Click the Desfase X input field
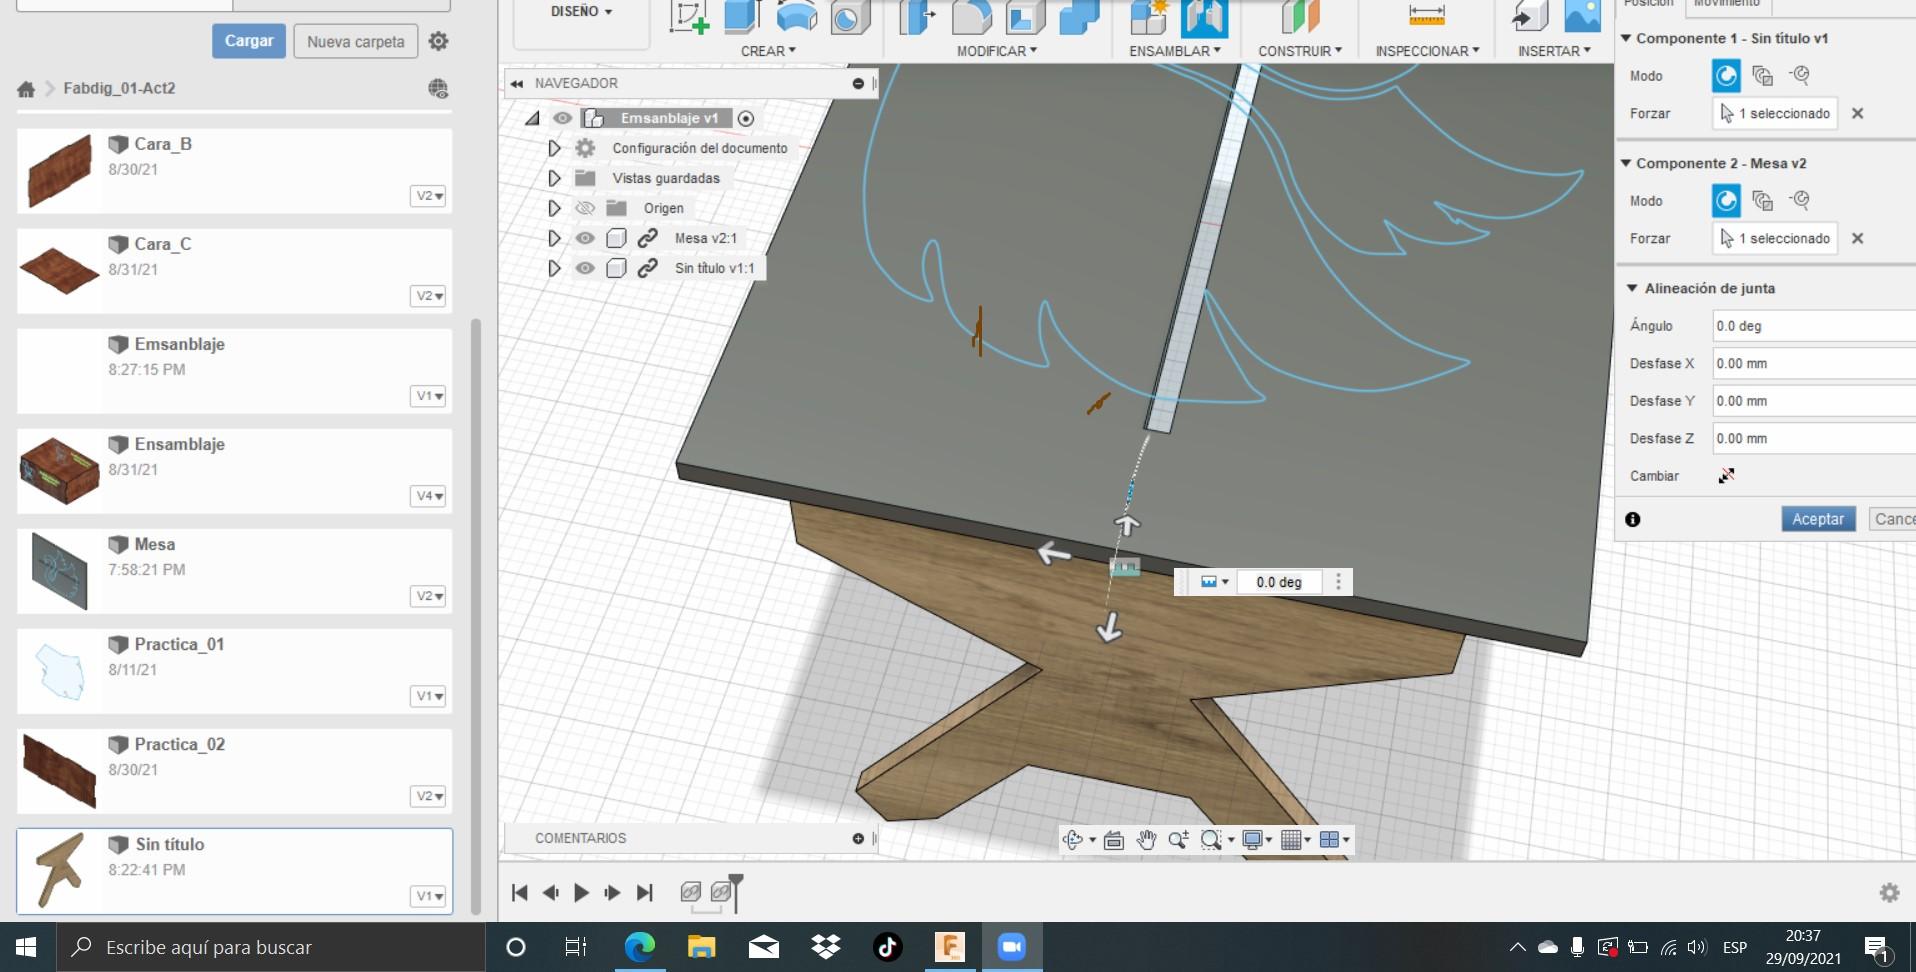The image size is (1916, 972). click(x=1812, y=364)
